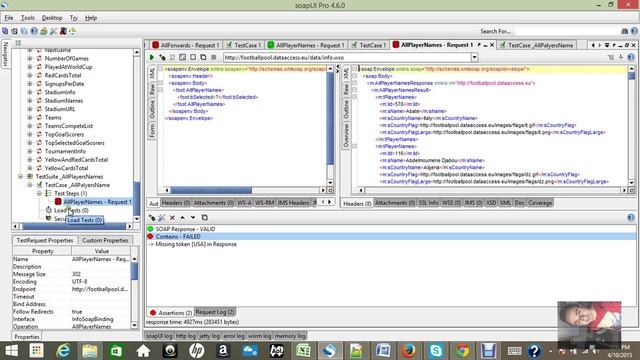Open soapUI help icon in main toolbar
This screenshot has height=360, width=640.
(34, 31)
